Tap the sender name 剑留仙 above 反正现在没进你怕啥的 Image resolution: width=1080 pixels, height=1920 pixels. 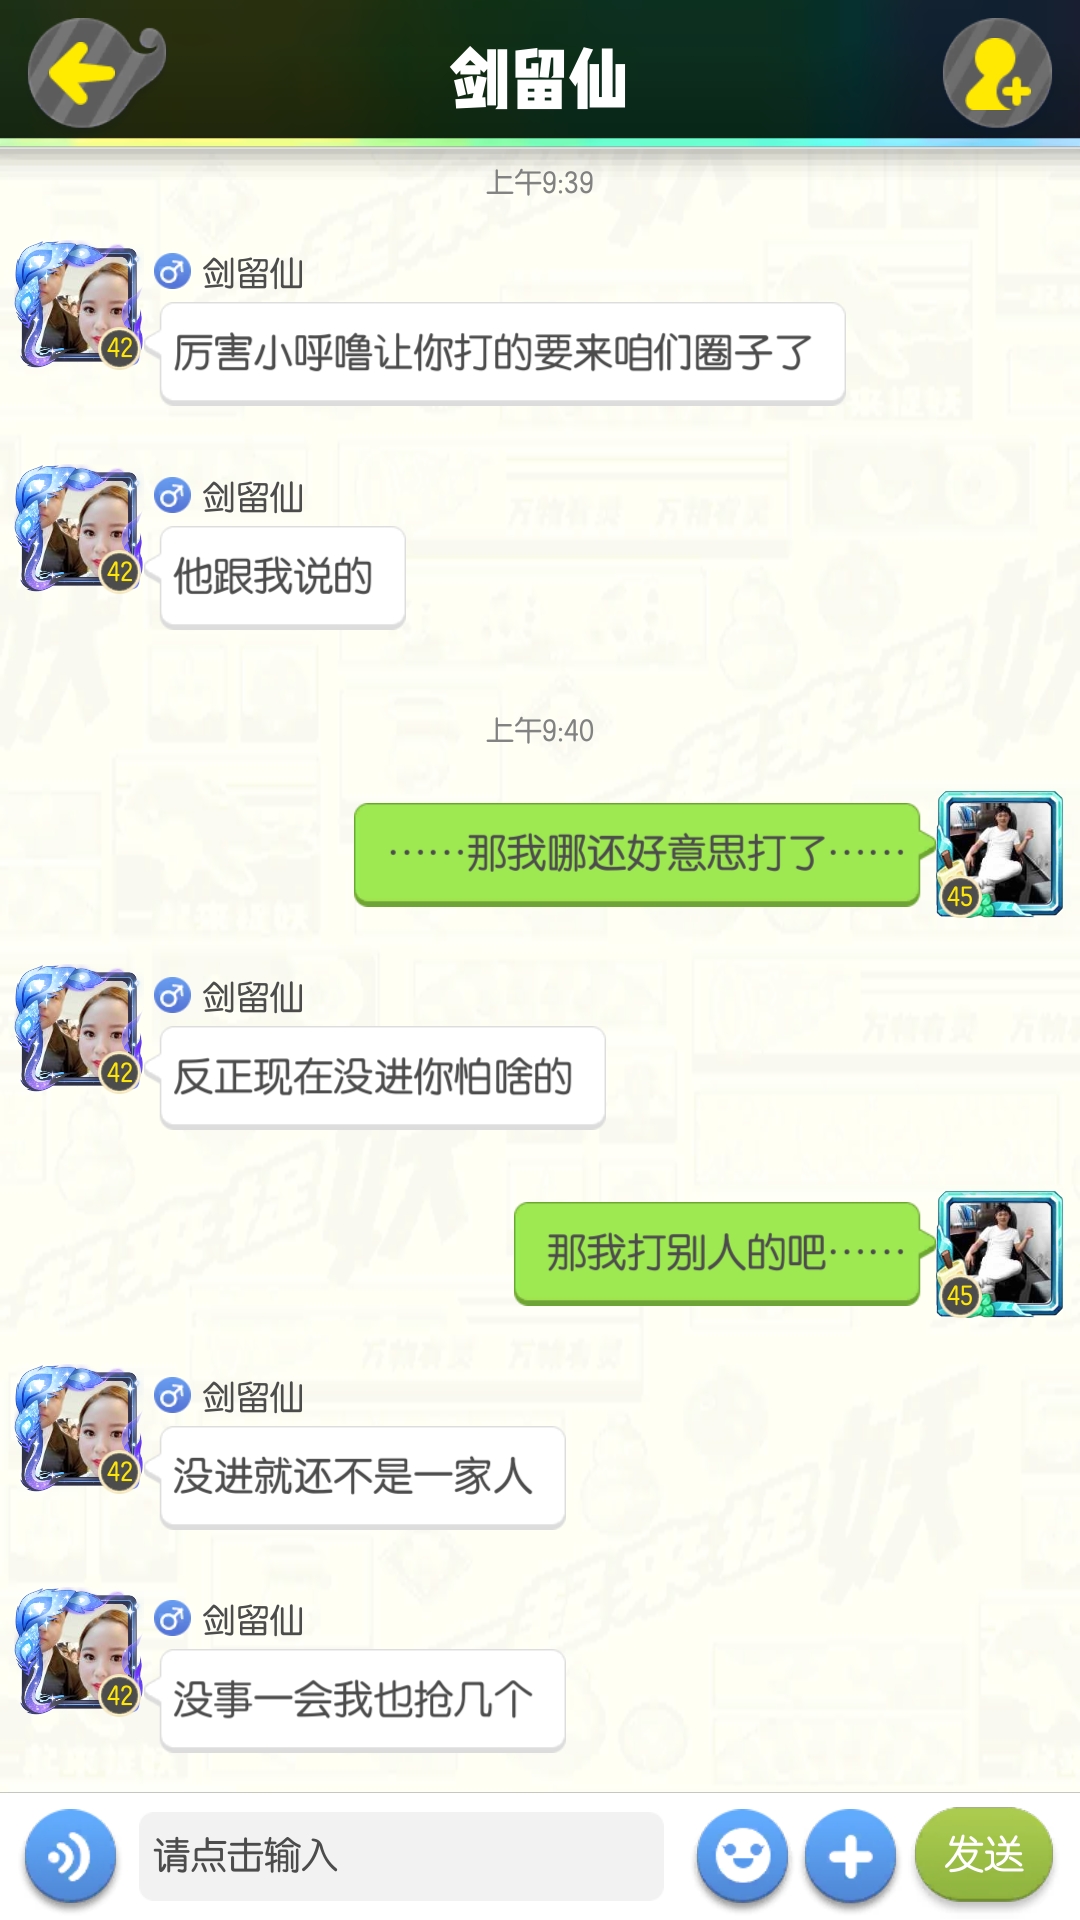click(x=253, y=997)
